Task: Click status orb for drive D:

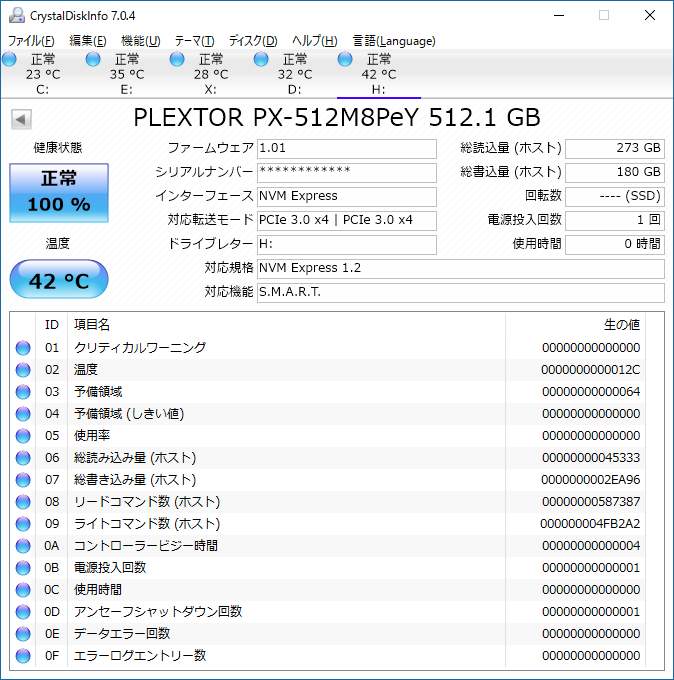Action: 261,59
